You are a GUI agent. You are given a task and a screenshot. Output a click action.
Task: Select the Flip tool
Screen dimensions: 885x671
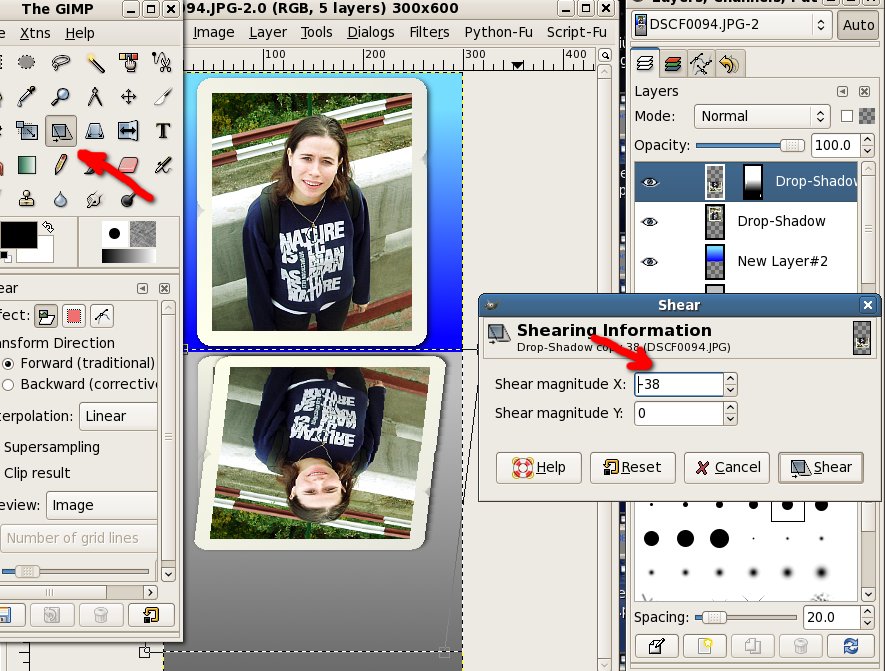click(x=129, y=131)
